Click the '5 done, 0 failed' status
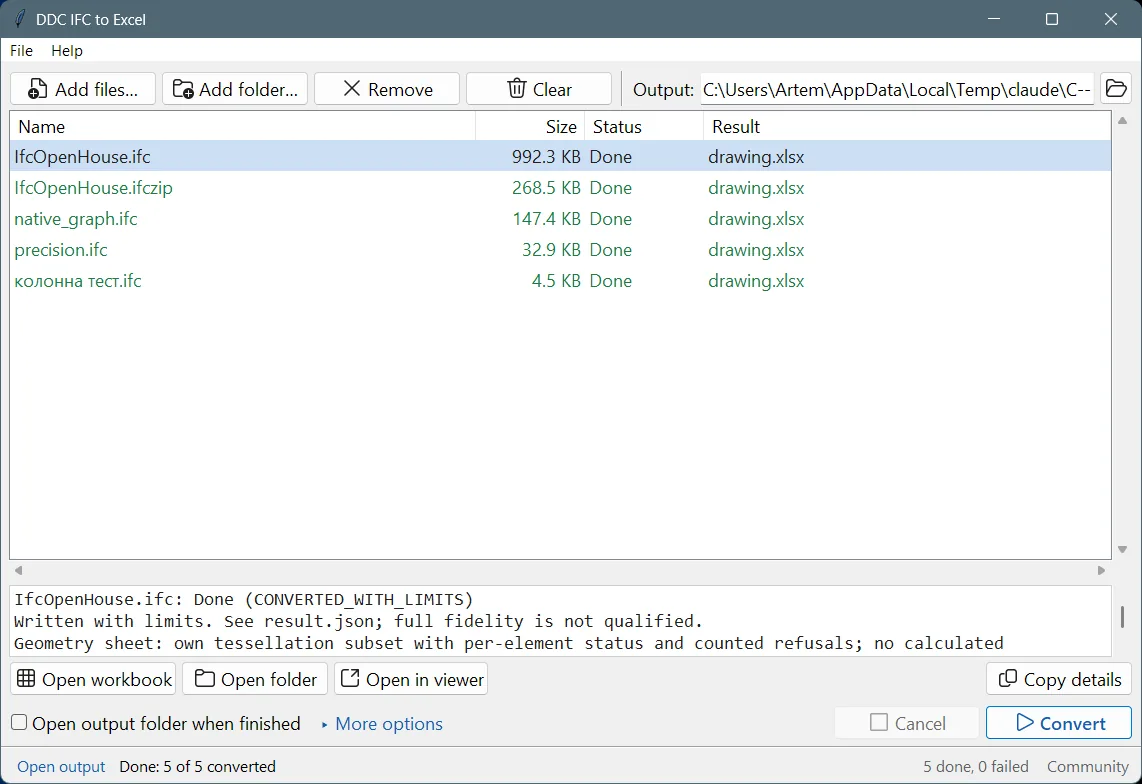The height and width of the screenshot is (784, 1142). pos(976,767)
